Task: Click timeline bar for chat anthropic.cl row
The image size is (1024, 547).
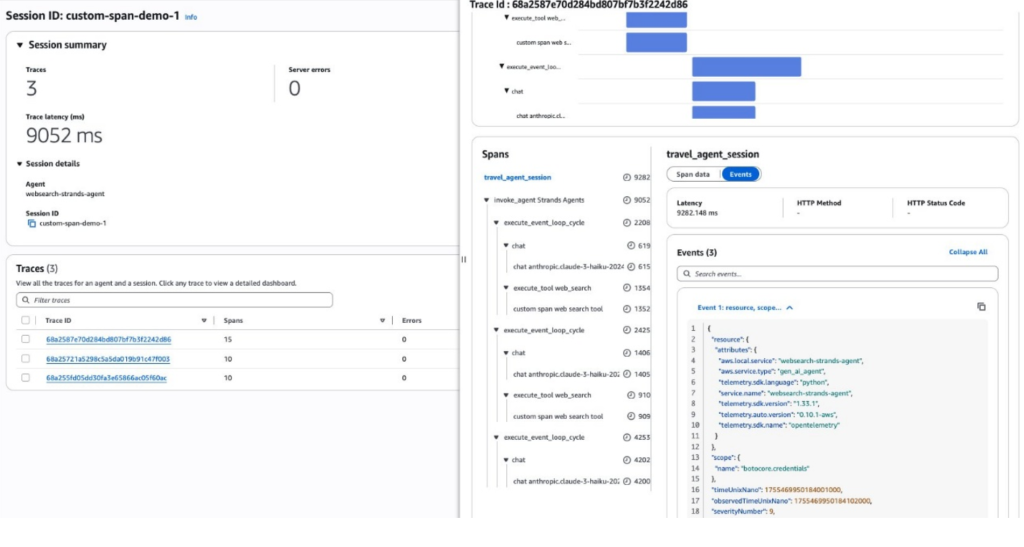Action: 724,112
